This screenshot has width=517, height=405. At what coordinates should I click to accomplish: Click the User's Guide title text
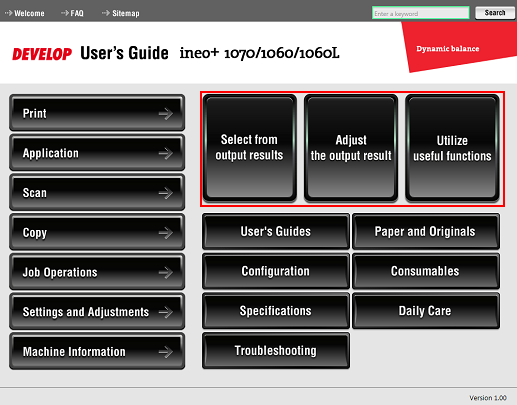point(124,53)
